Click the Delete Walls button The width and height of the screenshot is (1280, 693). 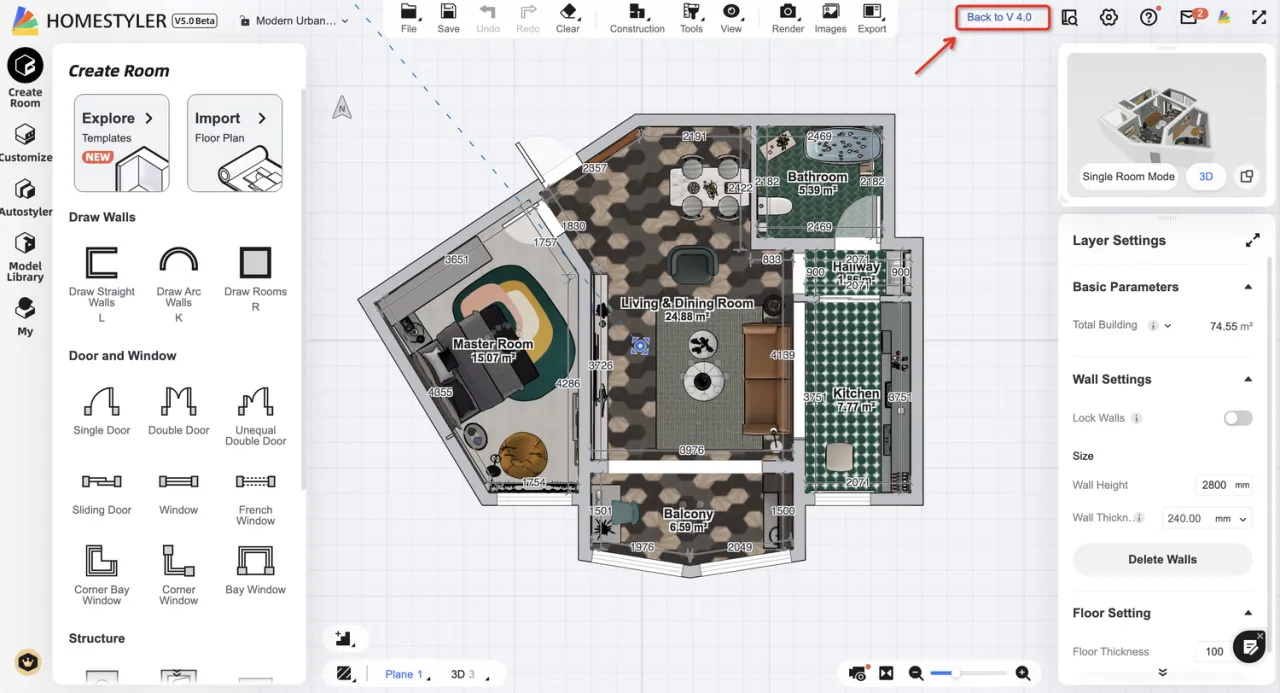coord(1162,559)
